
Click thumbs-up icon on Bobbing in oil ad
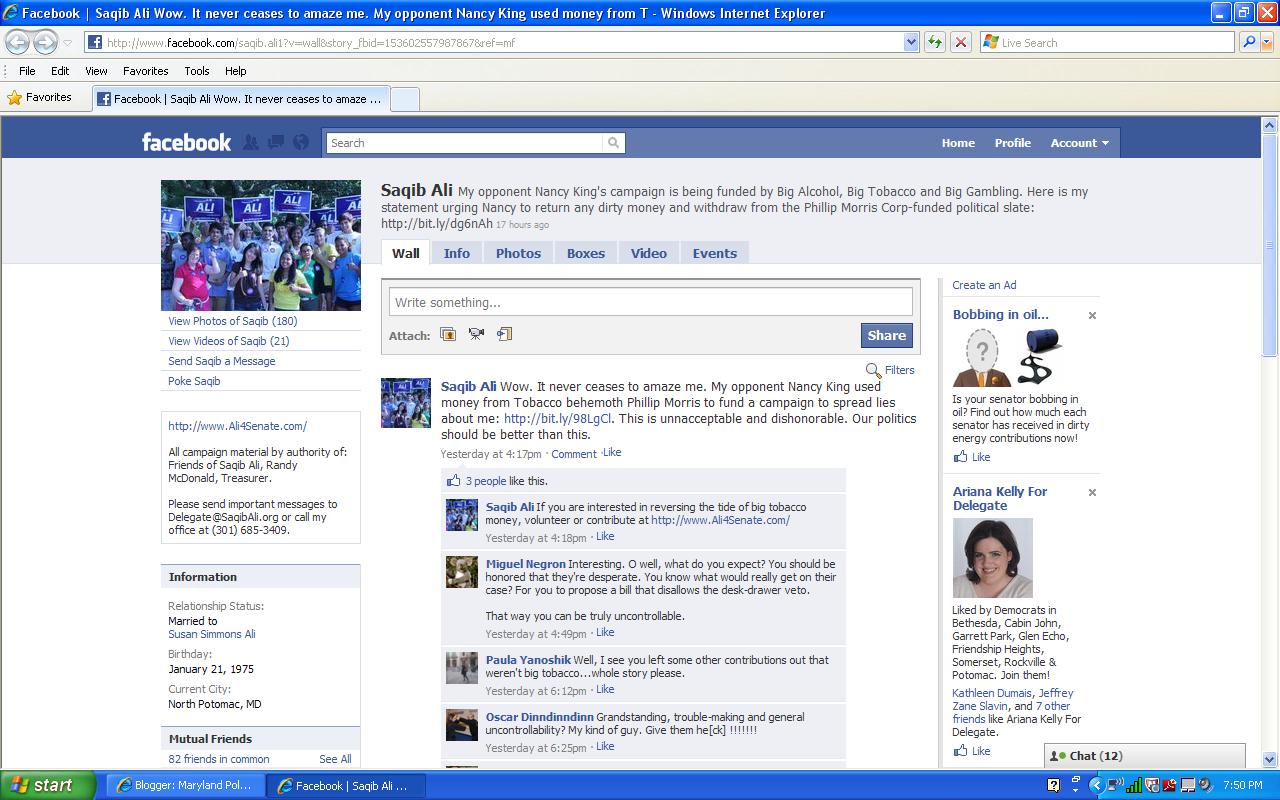(960, 457)
